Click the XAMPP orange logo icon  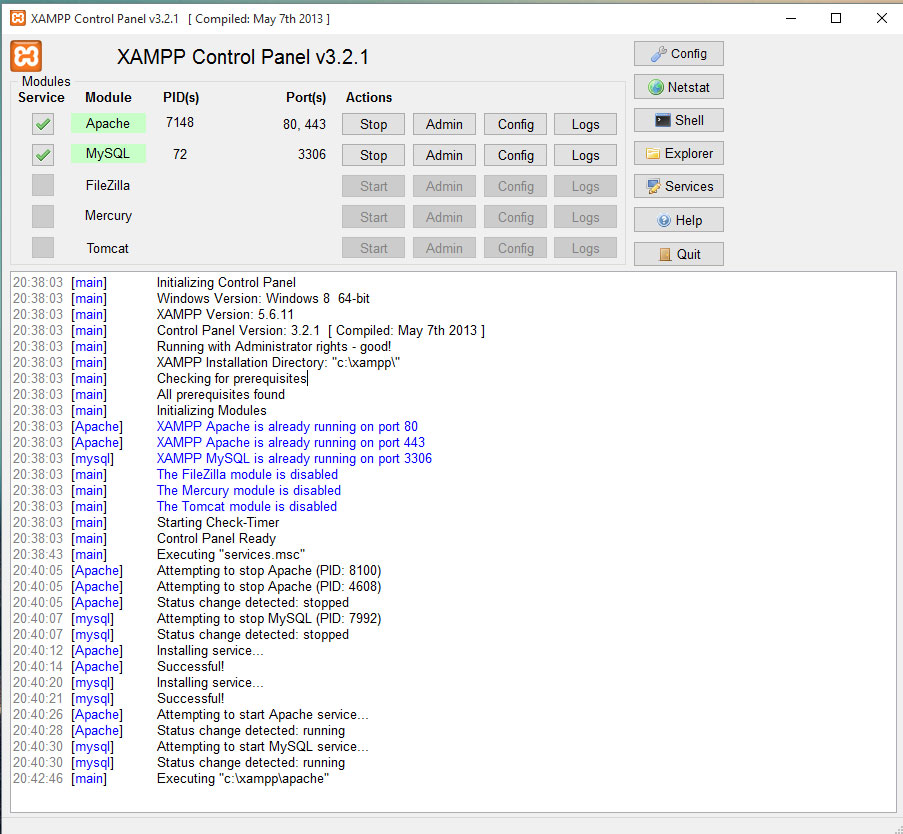[x=26, y=56]
